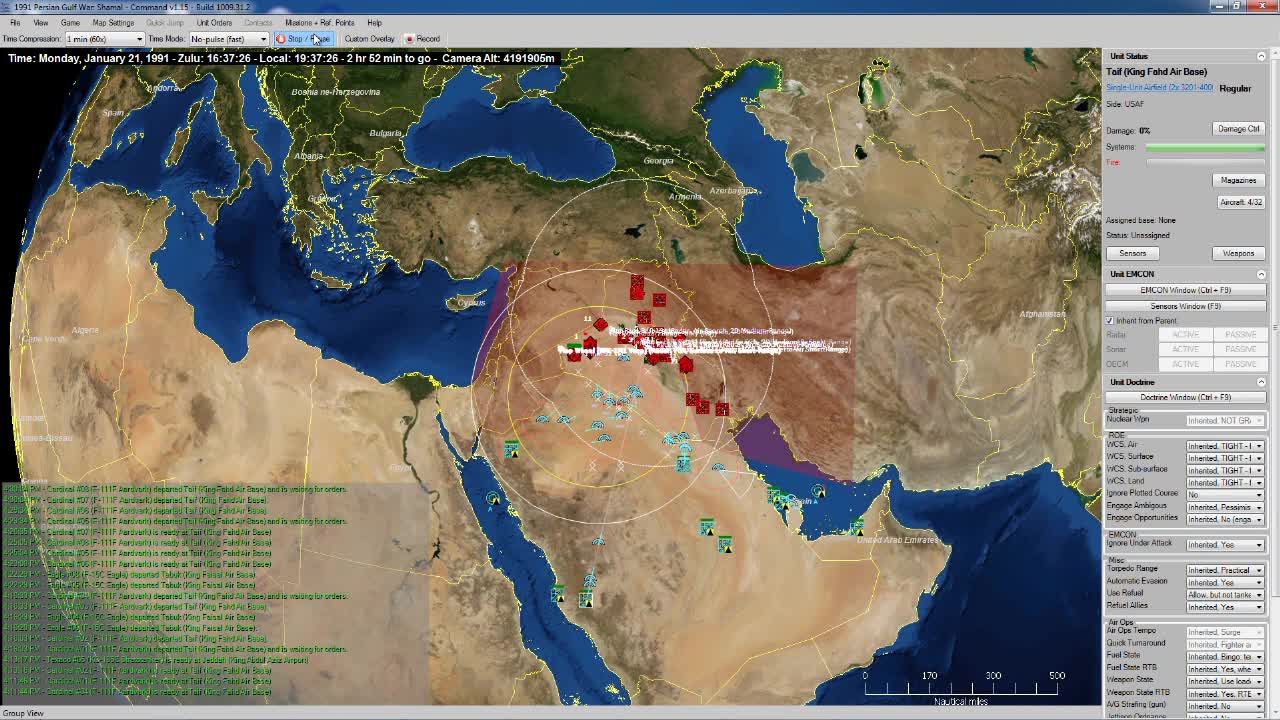Set Sonar EMCON to ACTIVE

click(x=1185, y=349)
